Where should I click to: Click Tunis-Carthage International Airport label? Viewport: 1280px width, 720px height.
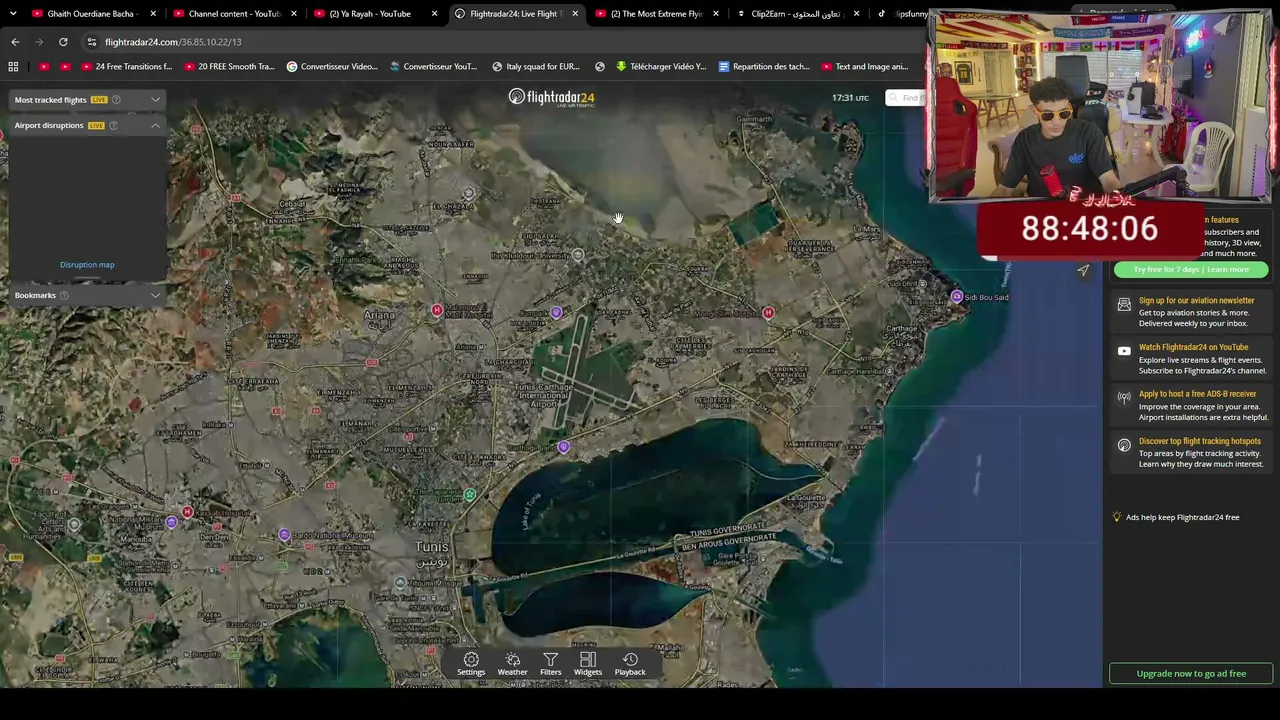tap(543, 395)
